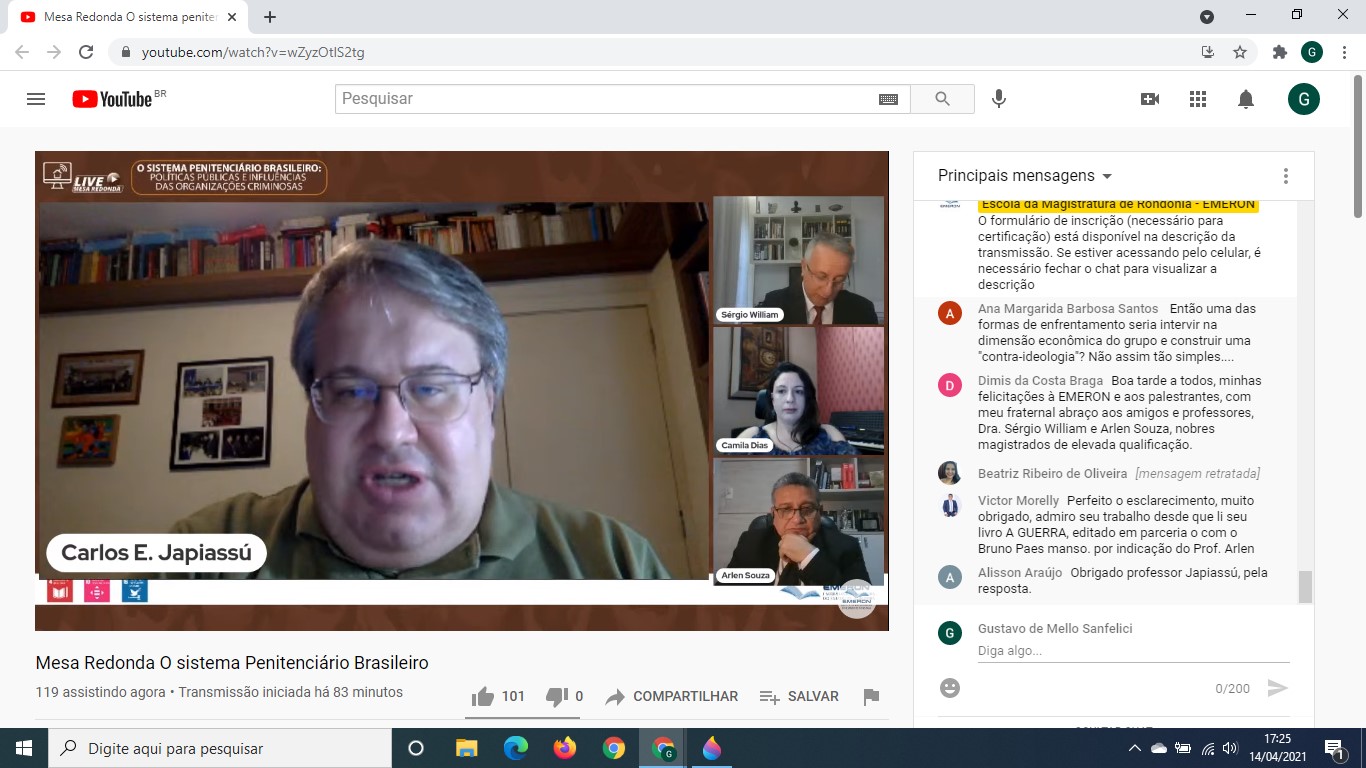Image resolution: width=1366 pixels, height=768 pixels.
Task: Open the notifications bell
Action: (1246, 99)
